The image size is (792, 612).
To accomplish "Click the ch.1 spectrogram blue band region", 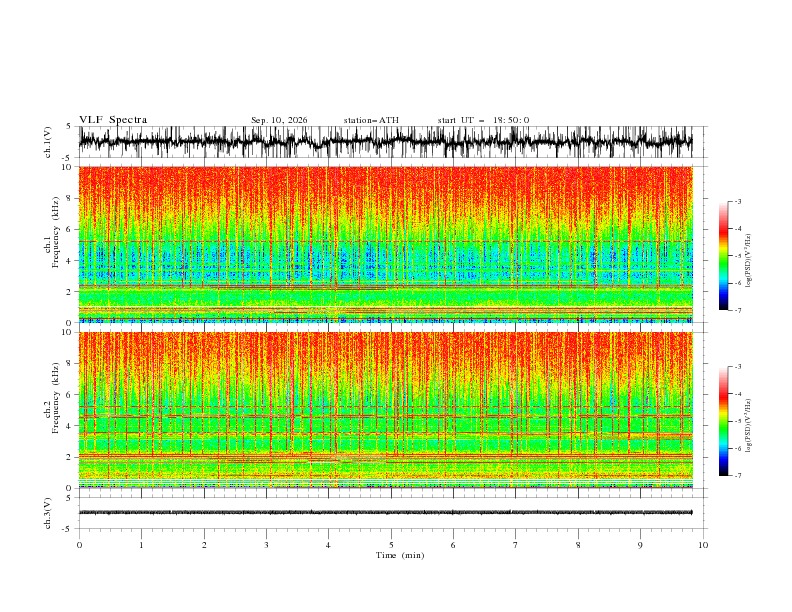I will tap(385, 260).
